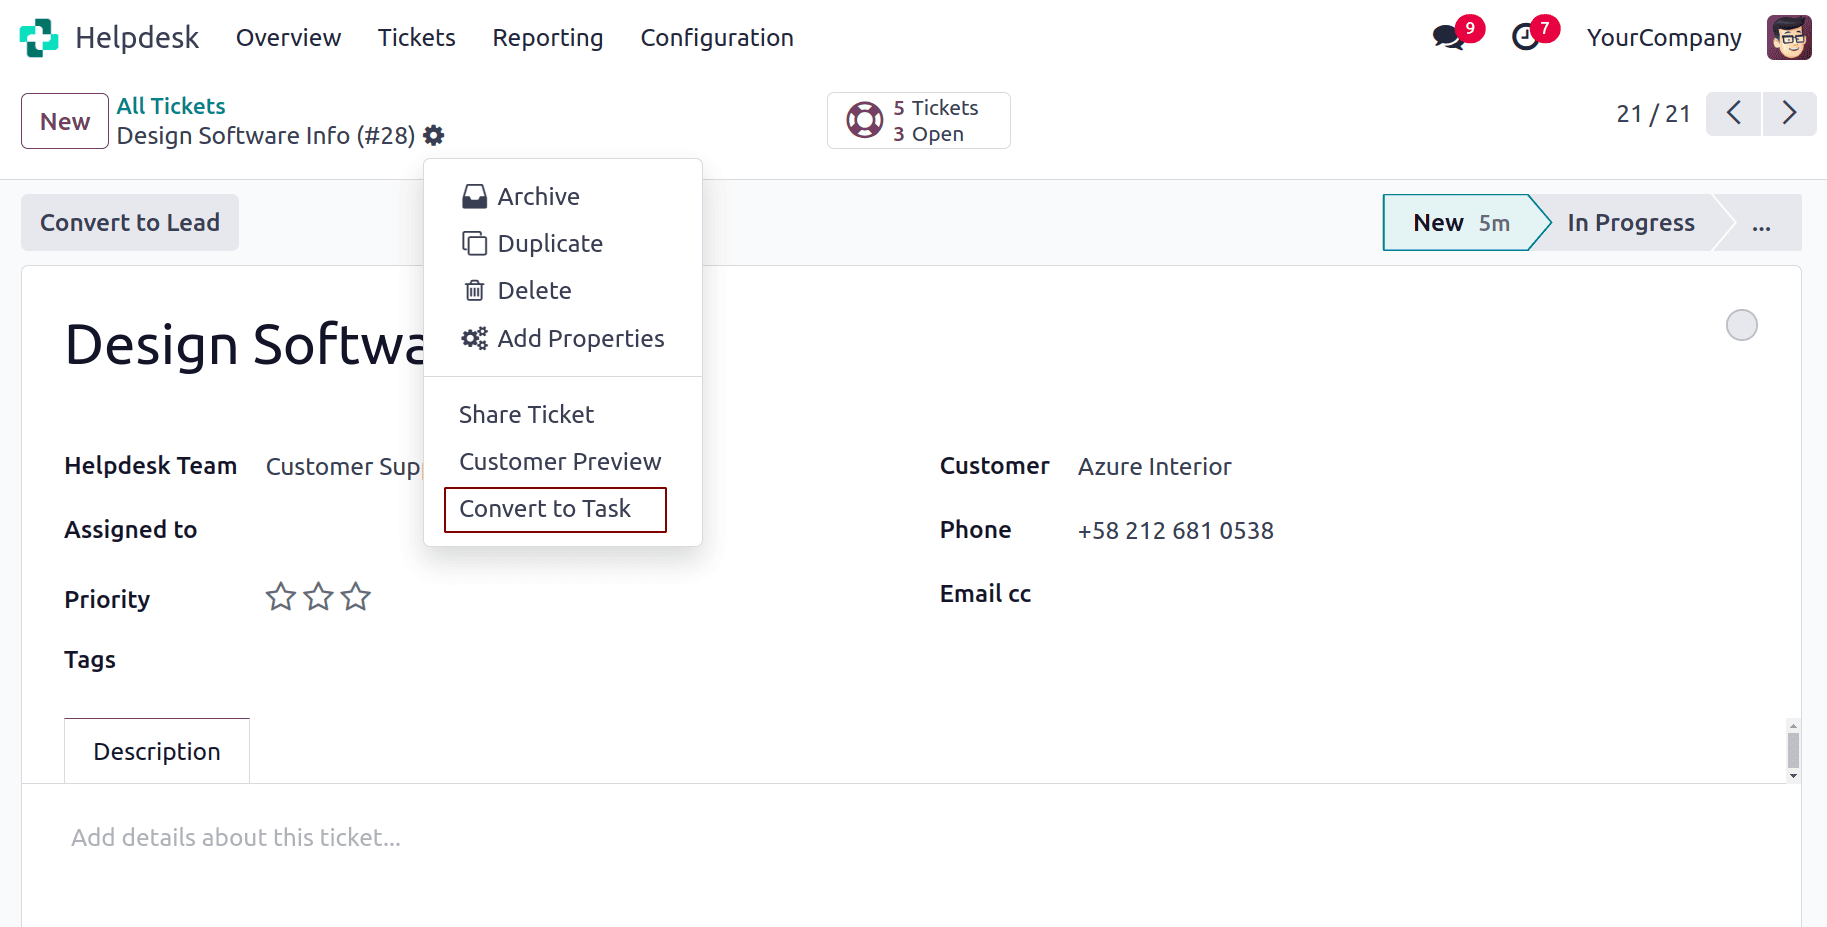The image size is (1827, 927).
Task: Move ticket to In Progress stage
Action: 1630,222
